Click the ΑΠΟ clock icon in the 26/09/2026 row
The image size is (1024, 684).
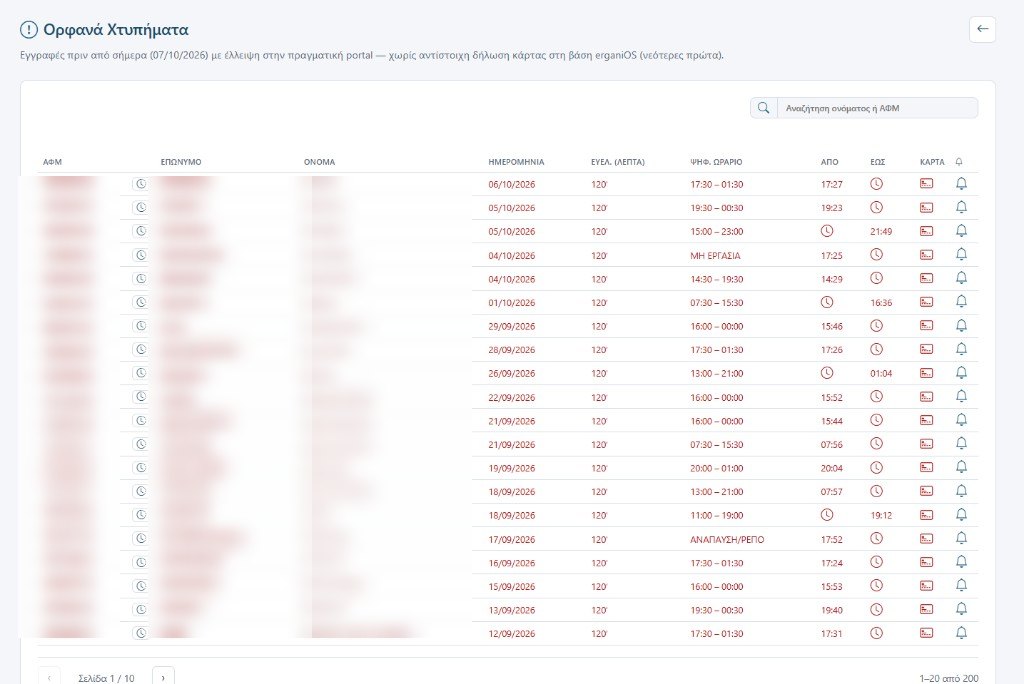click(x=827, y=373)
